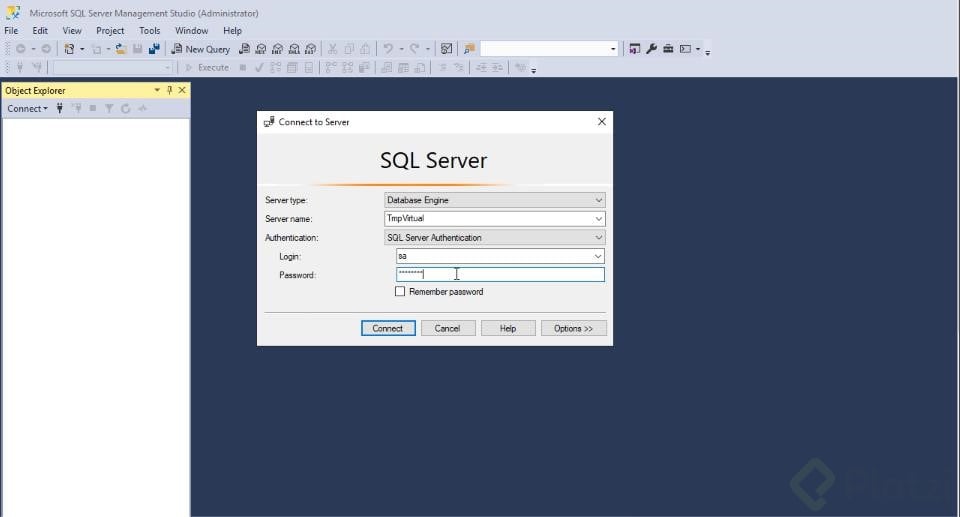Click the New Project icon in toolbar
Viewport: 960px width, 517px height.
(x=69, y=49)
